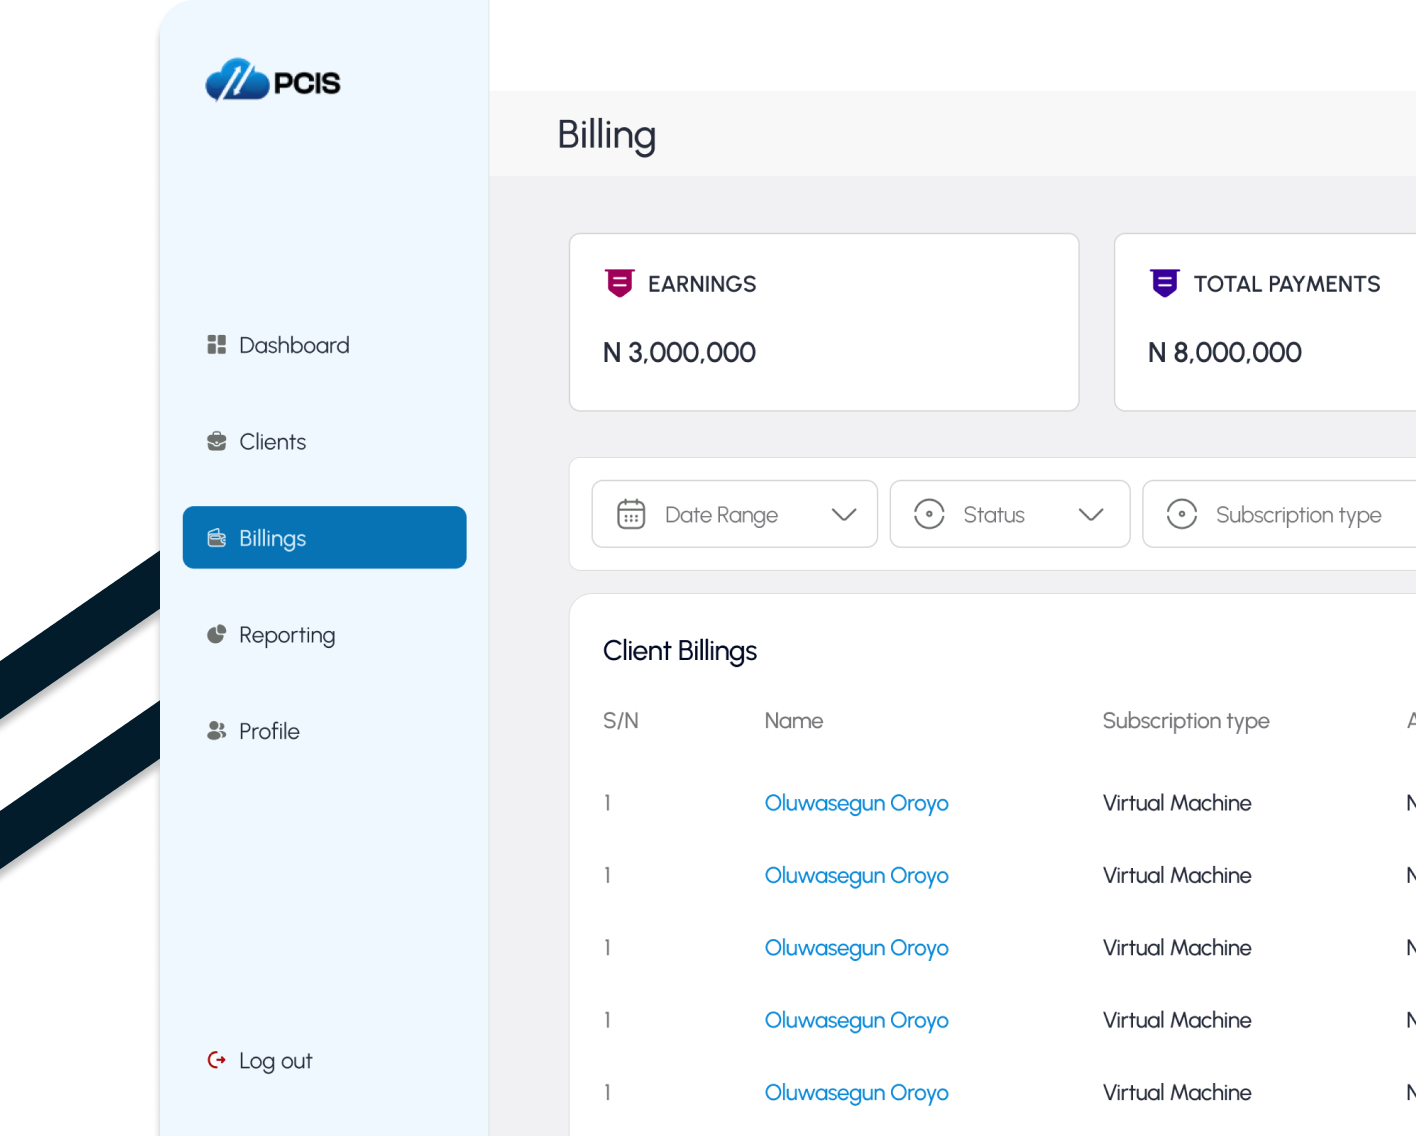Click the S/N column header
The width and height of the screenshot is (1416, 1136).
point(621,720)
